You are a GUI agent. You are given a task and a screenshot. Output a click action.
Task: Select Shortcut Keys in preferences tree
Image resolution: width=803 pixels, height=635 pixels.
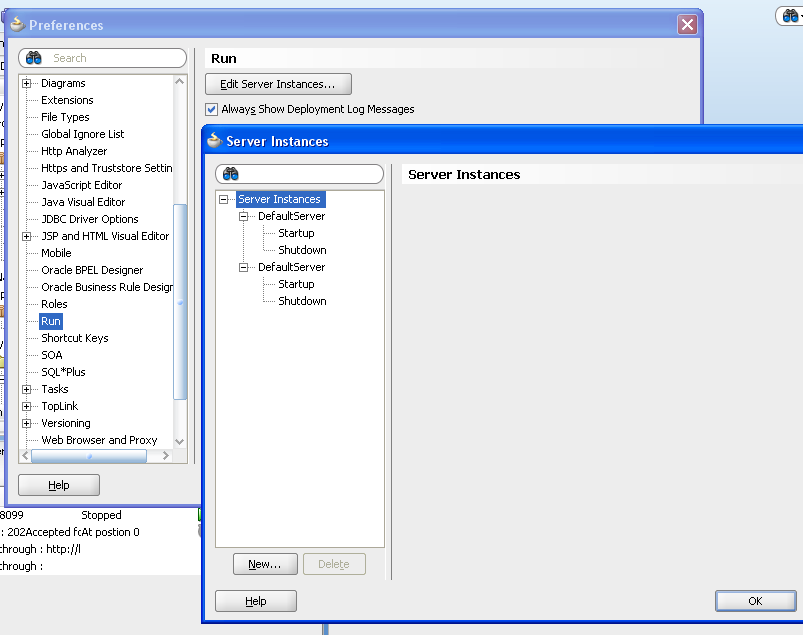(75, 338)
